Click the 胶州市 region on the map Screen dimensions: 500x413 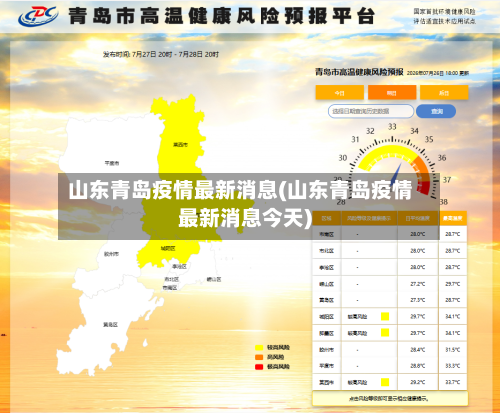(x=111, y=254)
